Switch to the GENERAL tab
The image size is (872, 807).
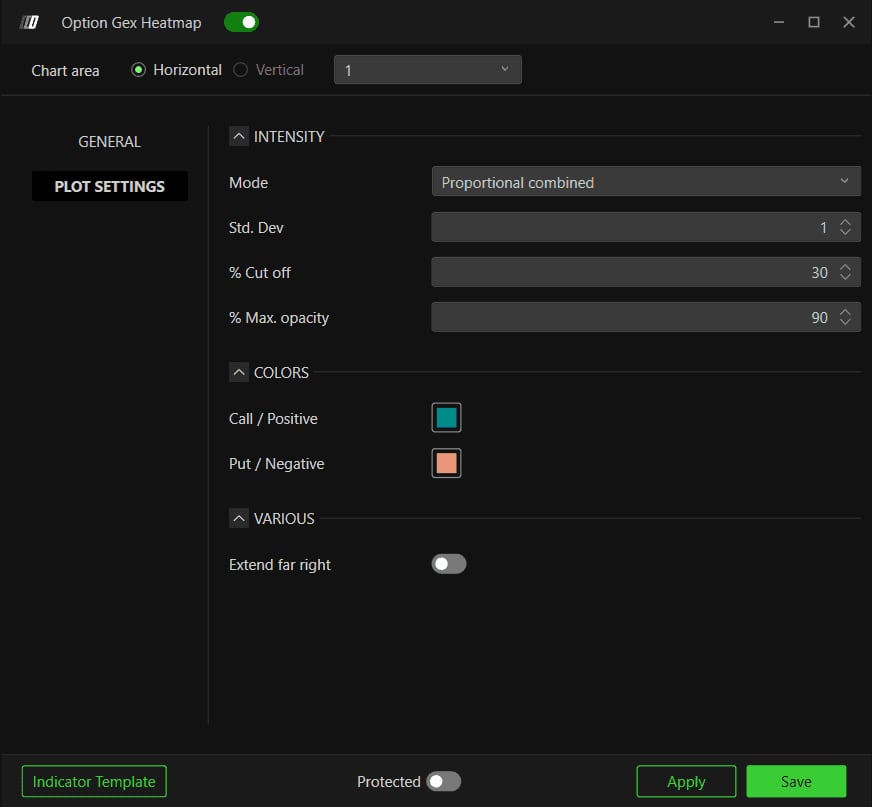tap(110, 142)
